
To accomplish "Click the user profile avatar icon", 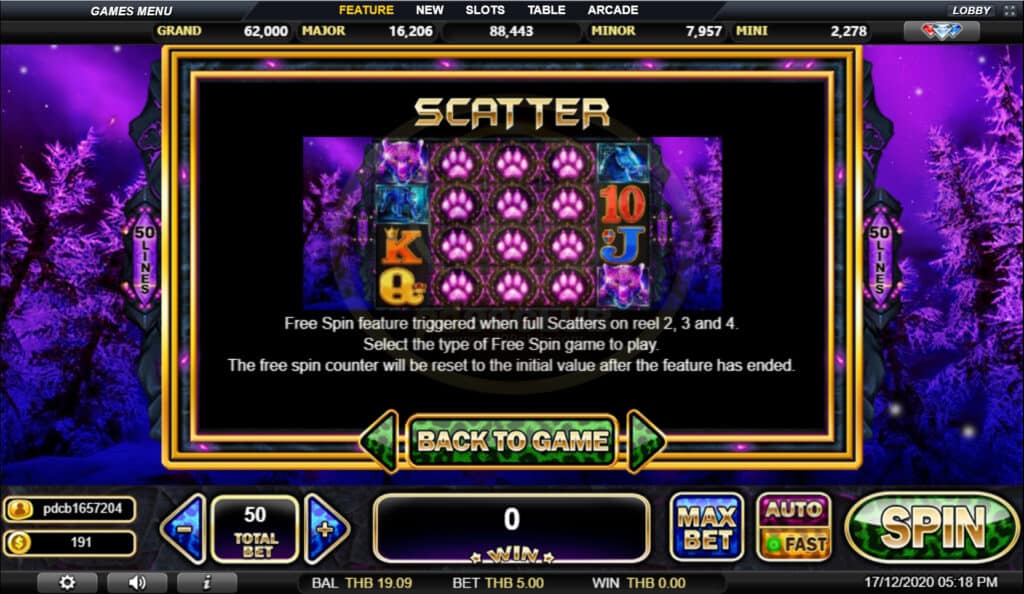I will pyautogui.click(x=20, y=509).
